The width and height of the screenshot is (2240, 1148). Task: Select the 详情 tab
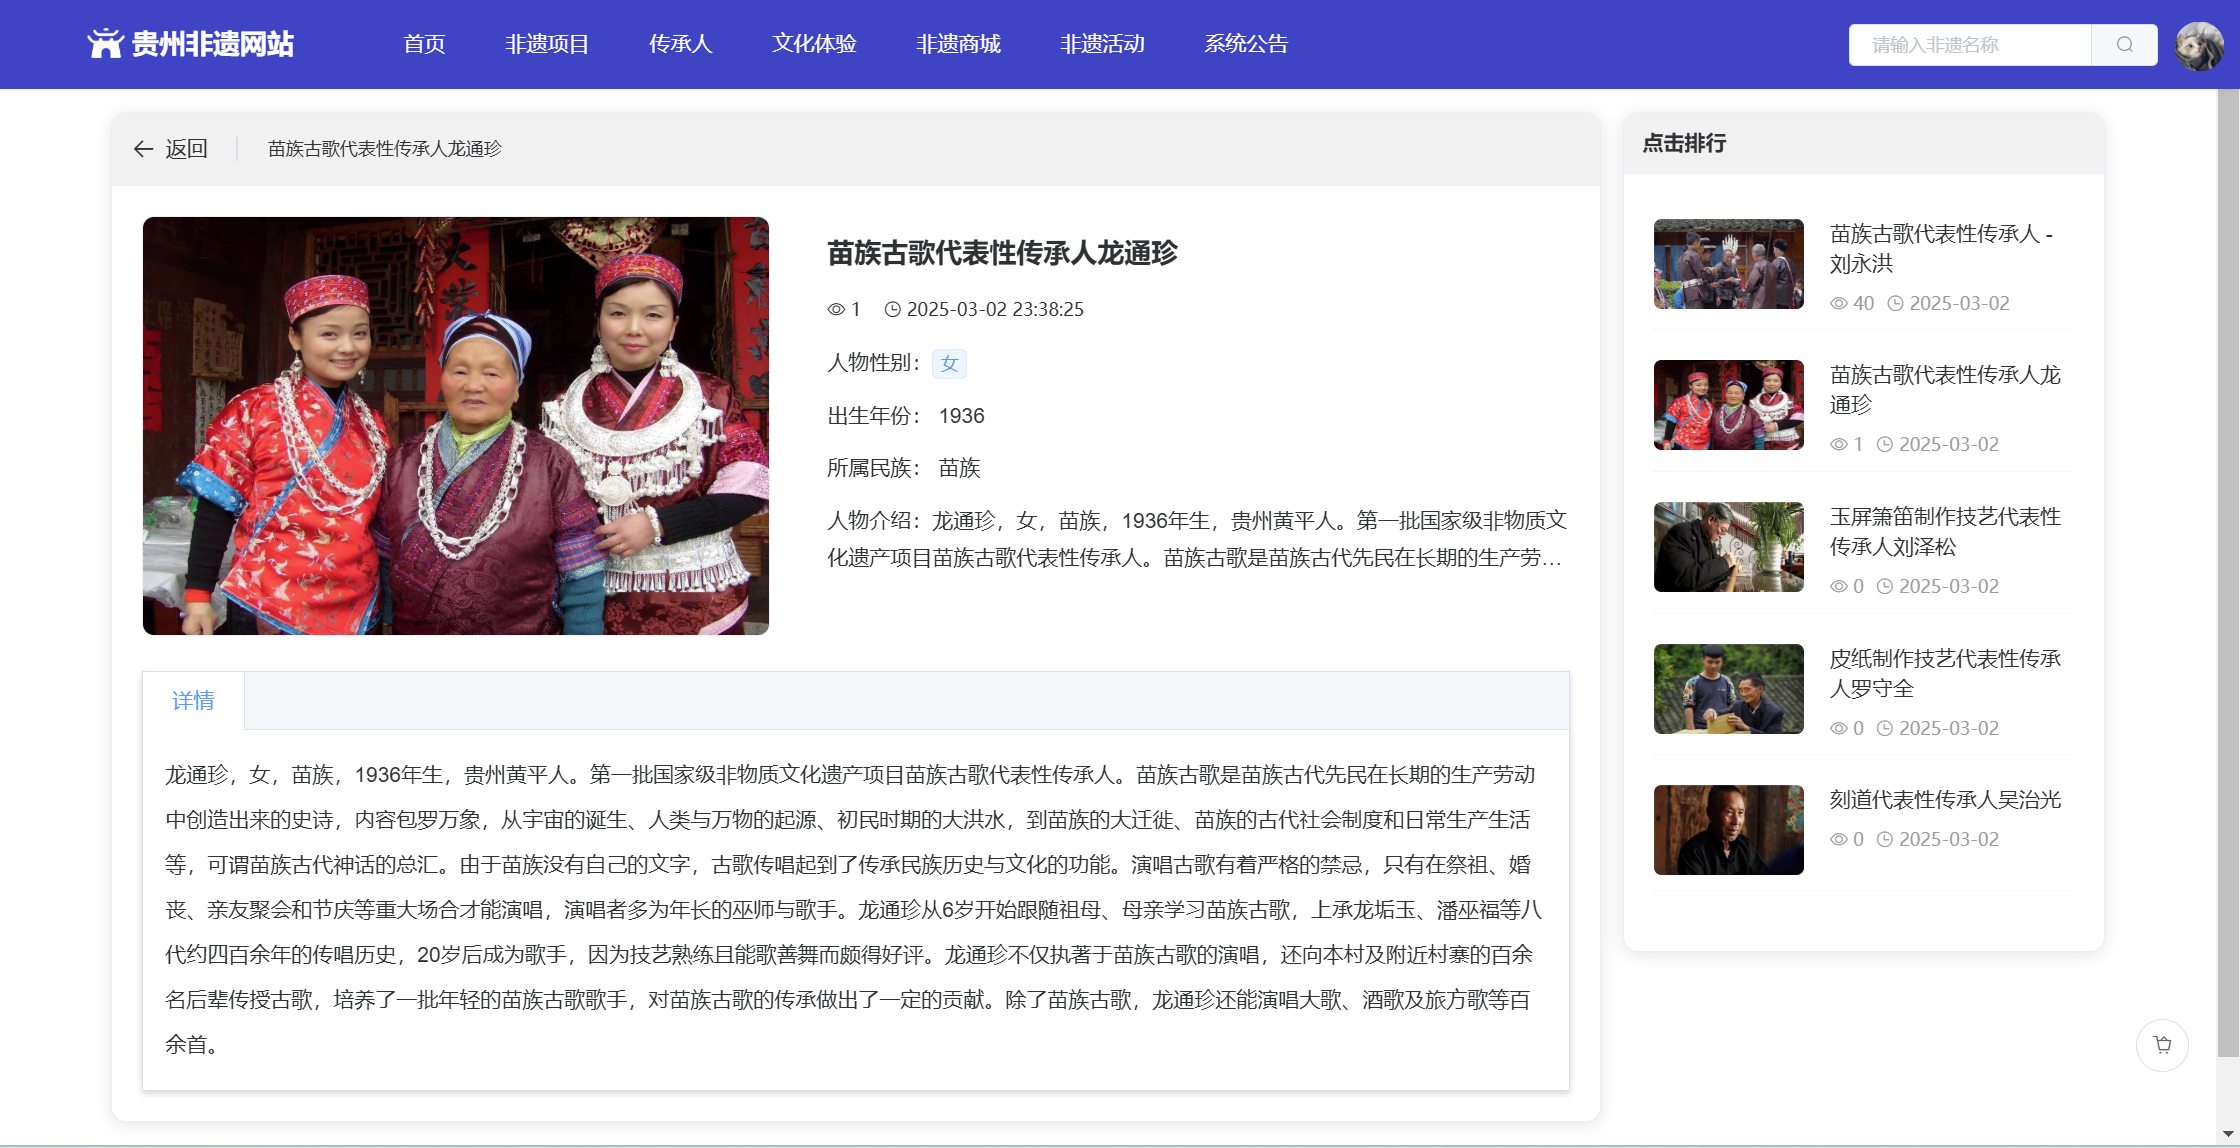(x=193, y=701)
